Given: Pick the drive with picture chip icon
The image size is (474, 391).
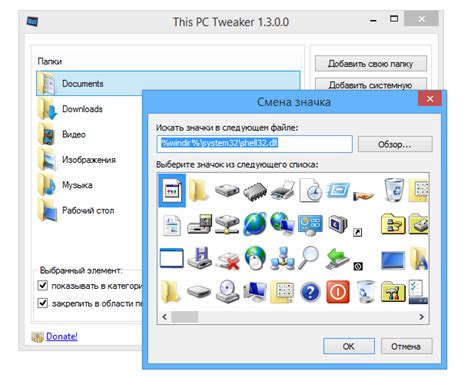Looking at the screenshot, I should click(x=199, y=224).
